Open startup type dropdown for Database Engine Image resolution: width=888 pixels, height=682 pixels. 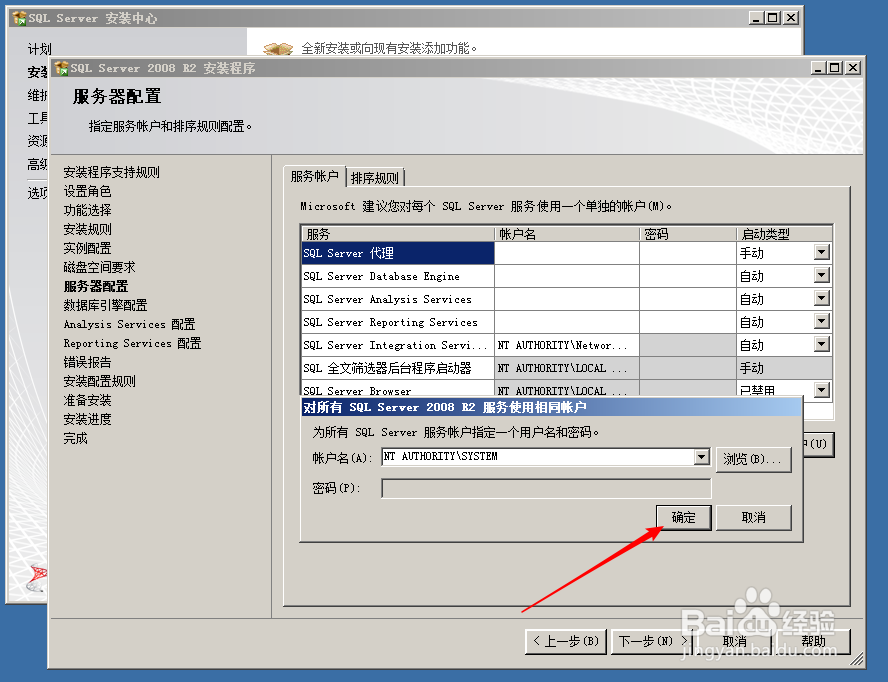click(821, 275)
